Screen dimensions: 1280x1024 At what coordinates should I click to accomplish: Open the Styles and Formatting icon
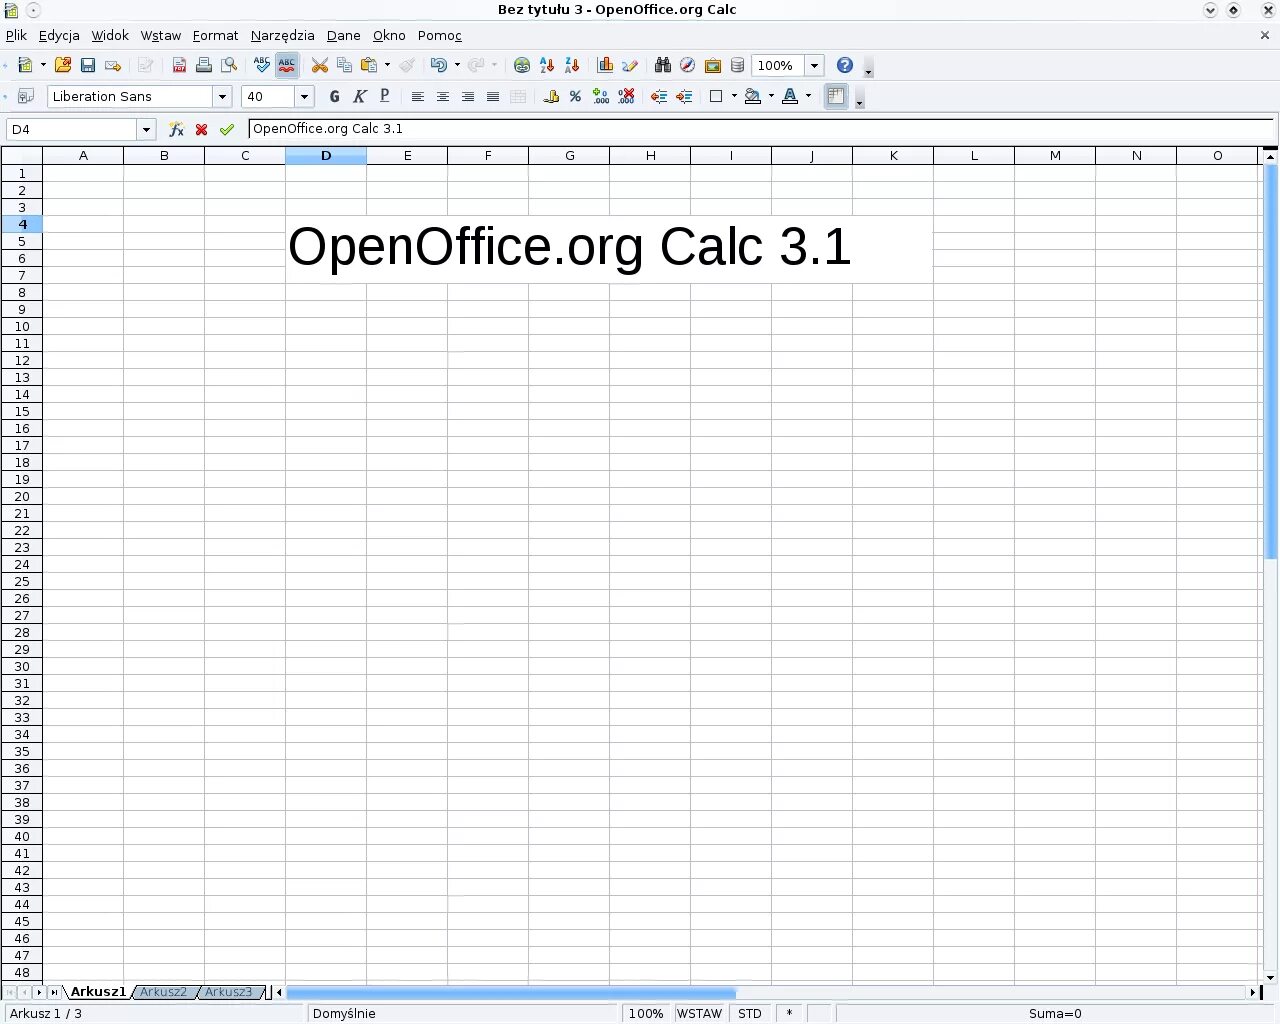(x=25, y=96)
